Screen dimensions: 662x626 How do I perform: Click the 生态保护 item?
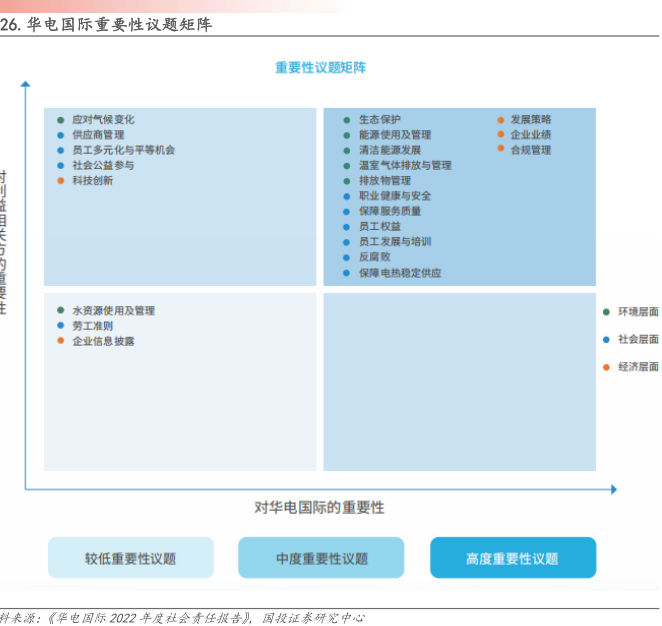pos(380,119)
